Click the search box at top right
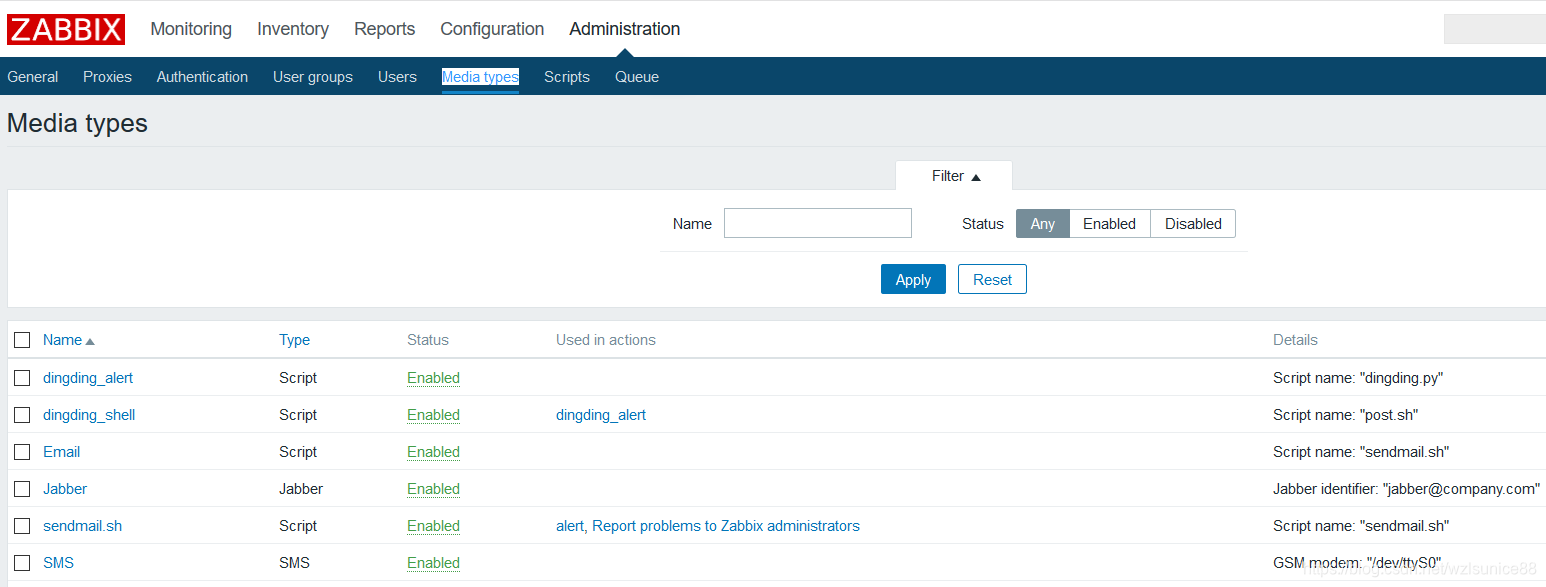1546x587 pixels. (x=1495, y=29)
